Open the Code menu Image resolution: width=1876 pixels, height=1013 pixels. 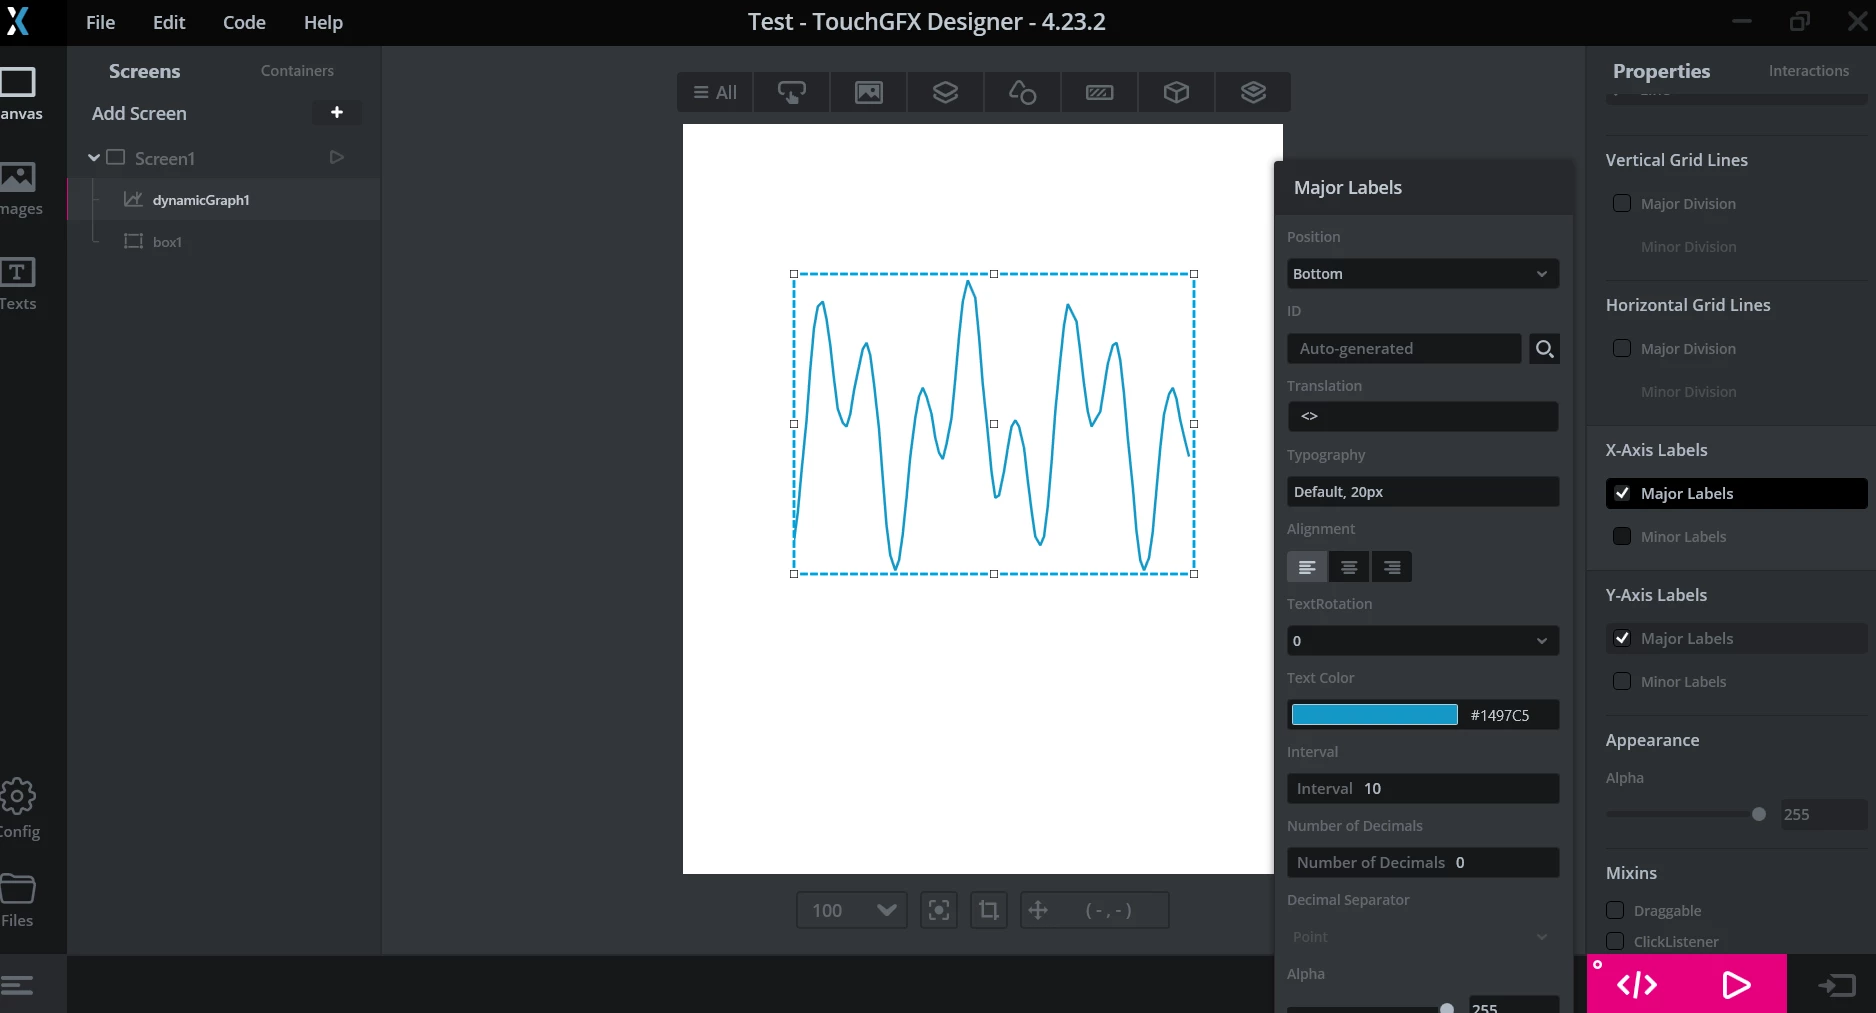[x=244, y=22]
